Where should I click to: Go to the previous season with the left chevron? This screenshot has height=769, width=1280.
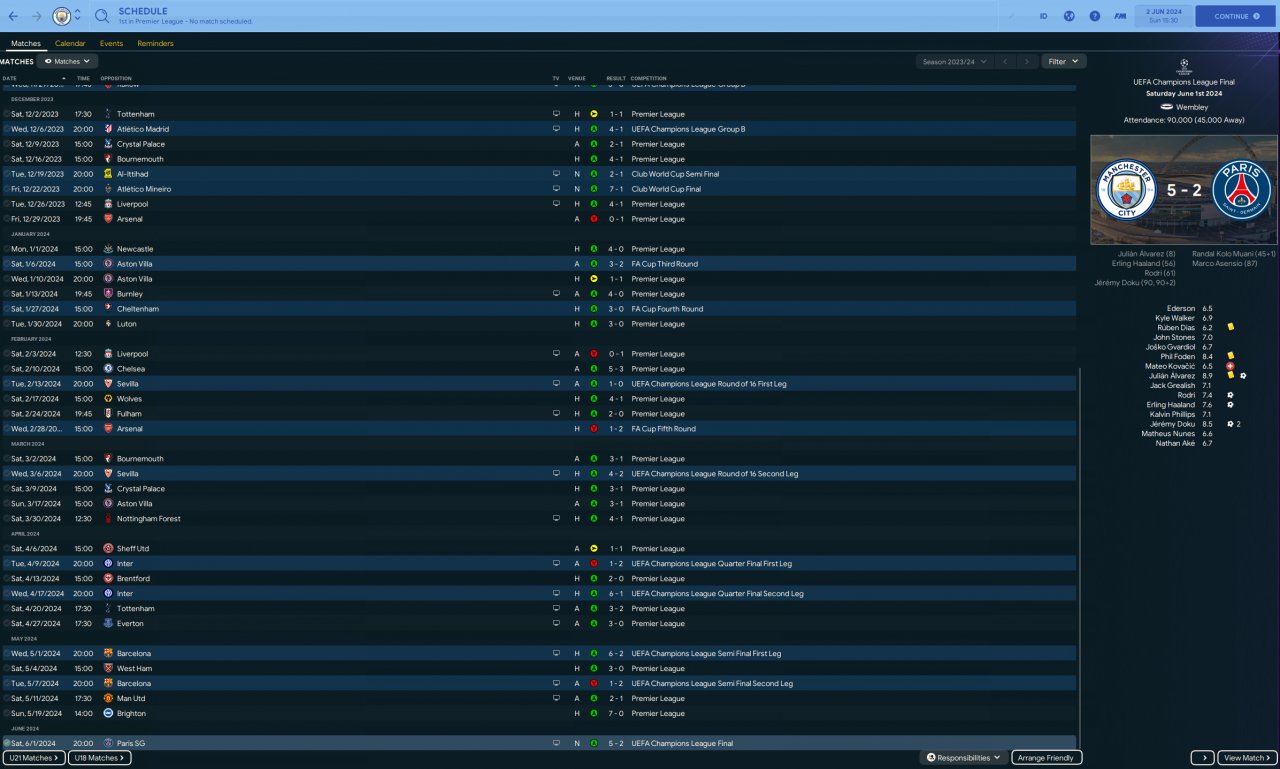pyautogui.click(x=1005, y=62)
